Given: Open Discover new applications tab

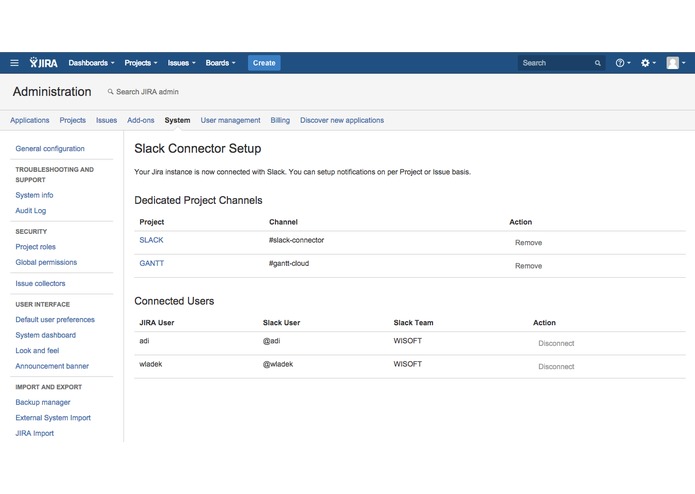Looking at the screenshot, I should click(342, 120).
